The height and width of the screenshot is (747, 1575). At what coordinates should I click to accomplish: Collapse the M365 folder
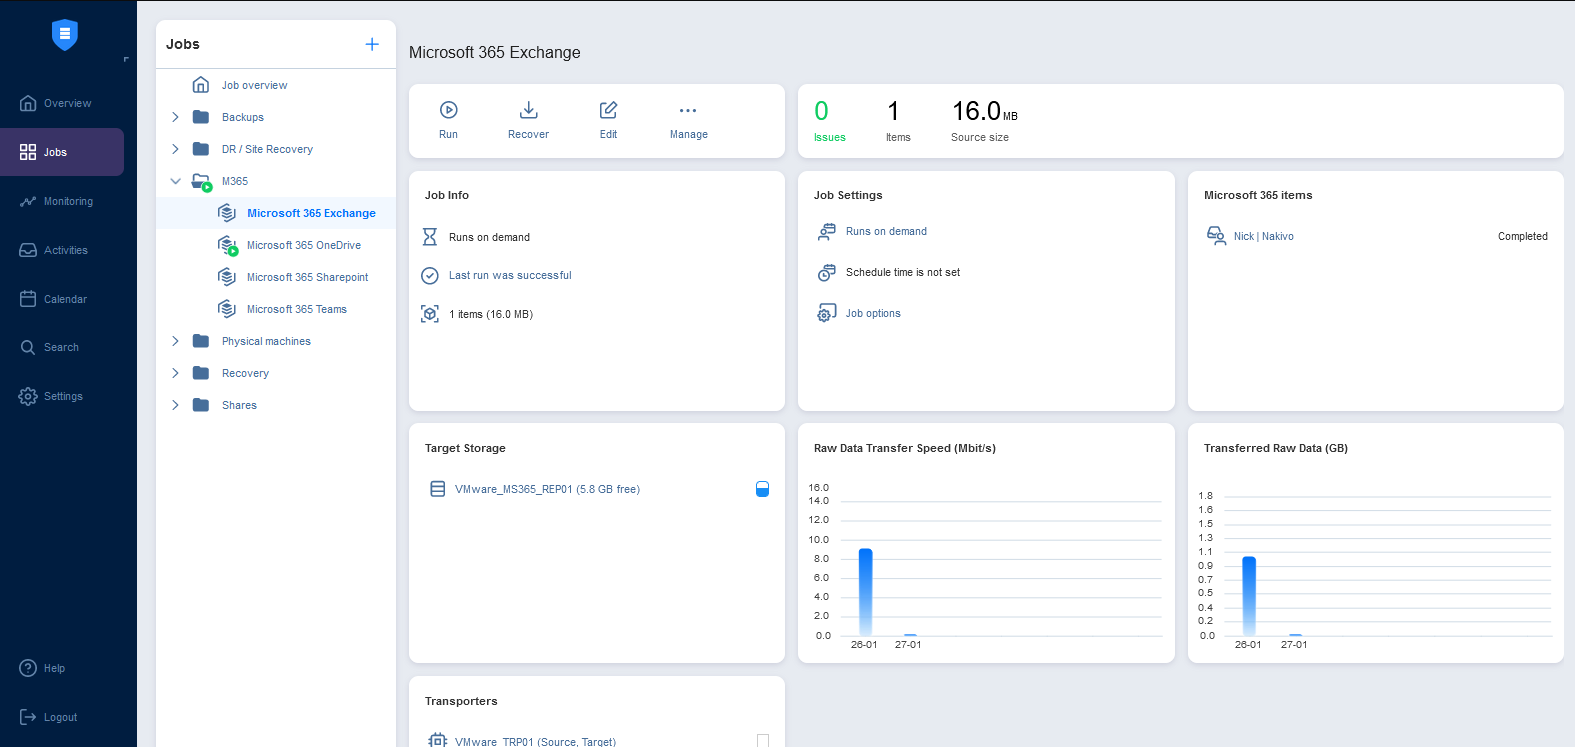tap(176, 181)
